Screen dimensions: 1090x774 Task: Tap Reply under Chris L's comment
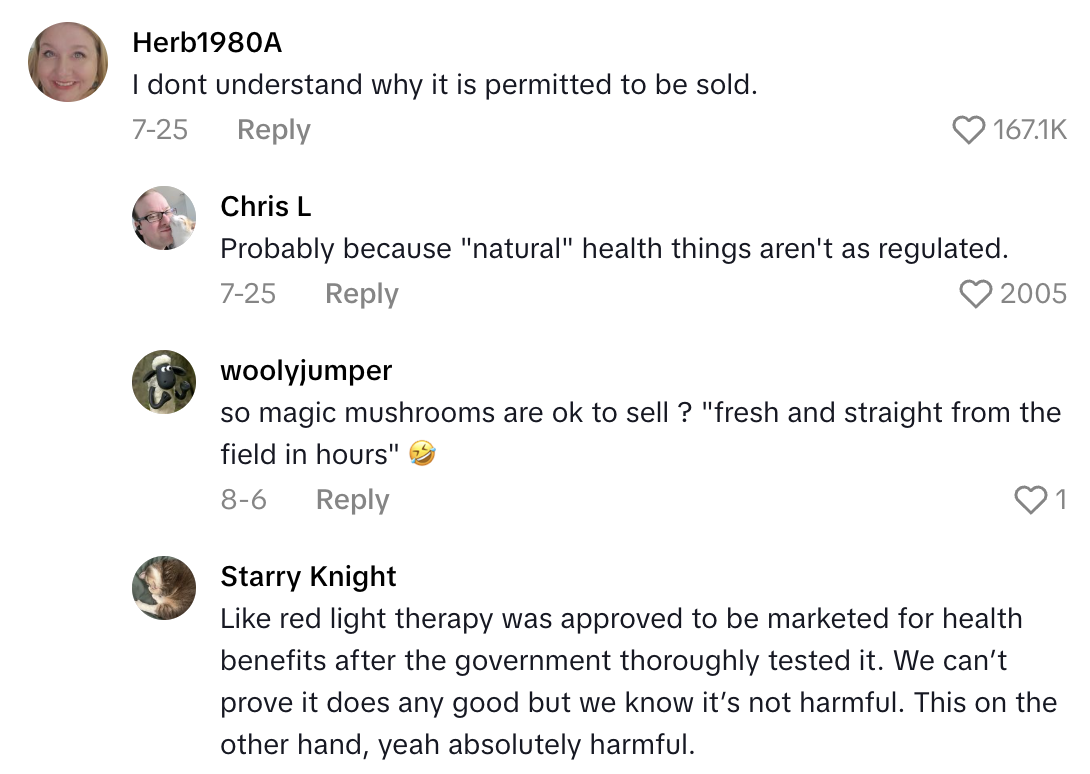(x=361, y=293)
